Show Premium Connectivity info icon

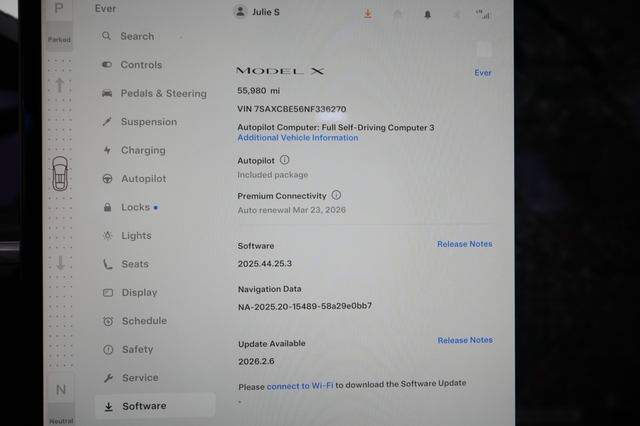[x=336, y=195]
